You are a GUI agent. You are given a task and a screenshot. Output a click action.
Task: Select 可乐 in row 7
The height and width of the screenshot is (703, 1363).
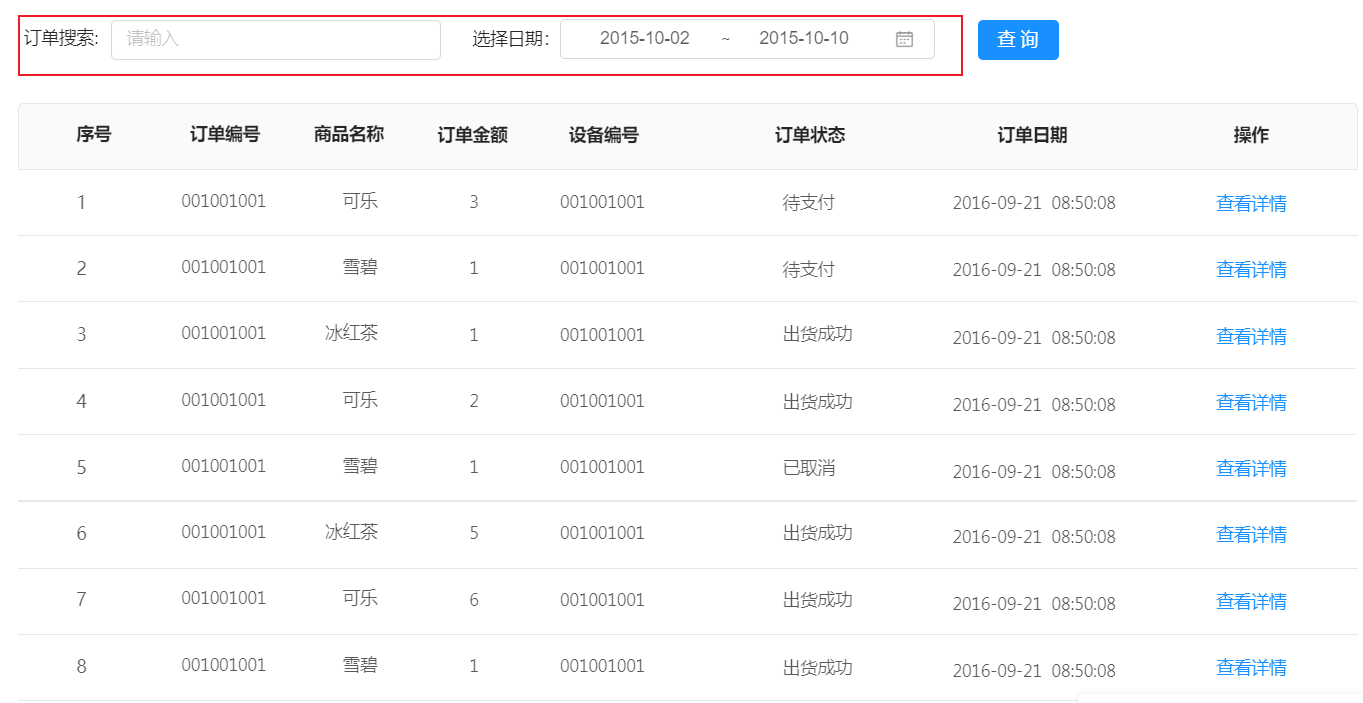360,598
